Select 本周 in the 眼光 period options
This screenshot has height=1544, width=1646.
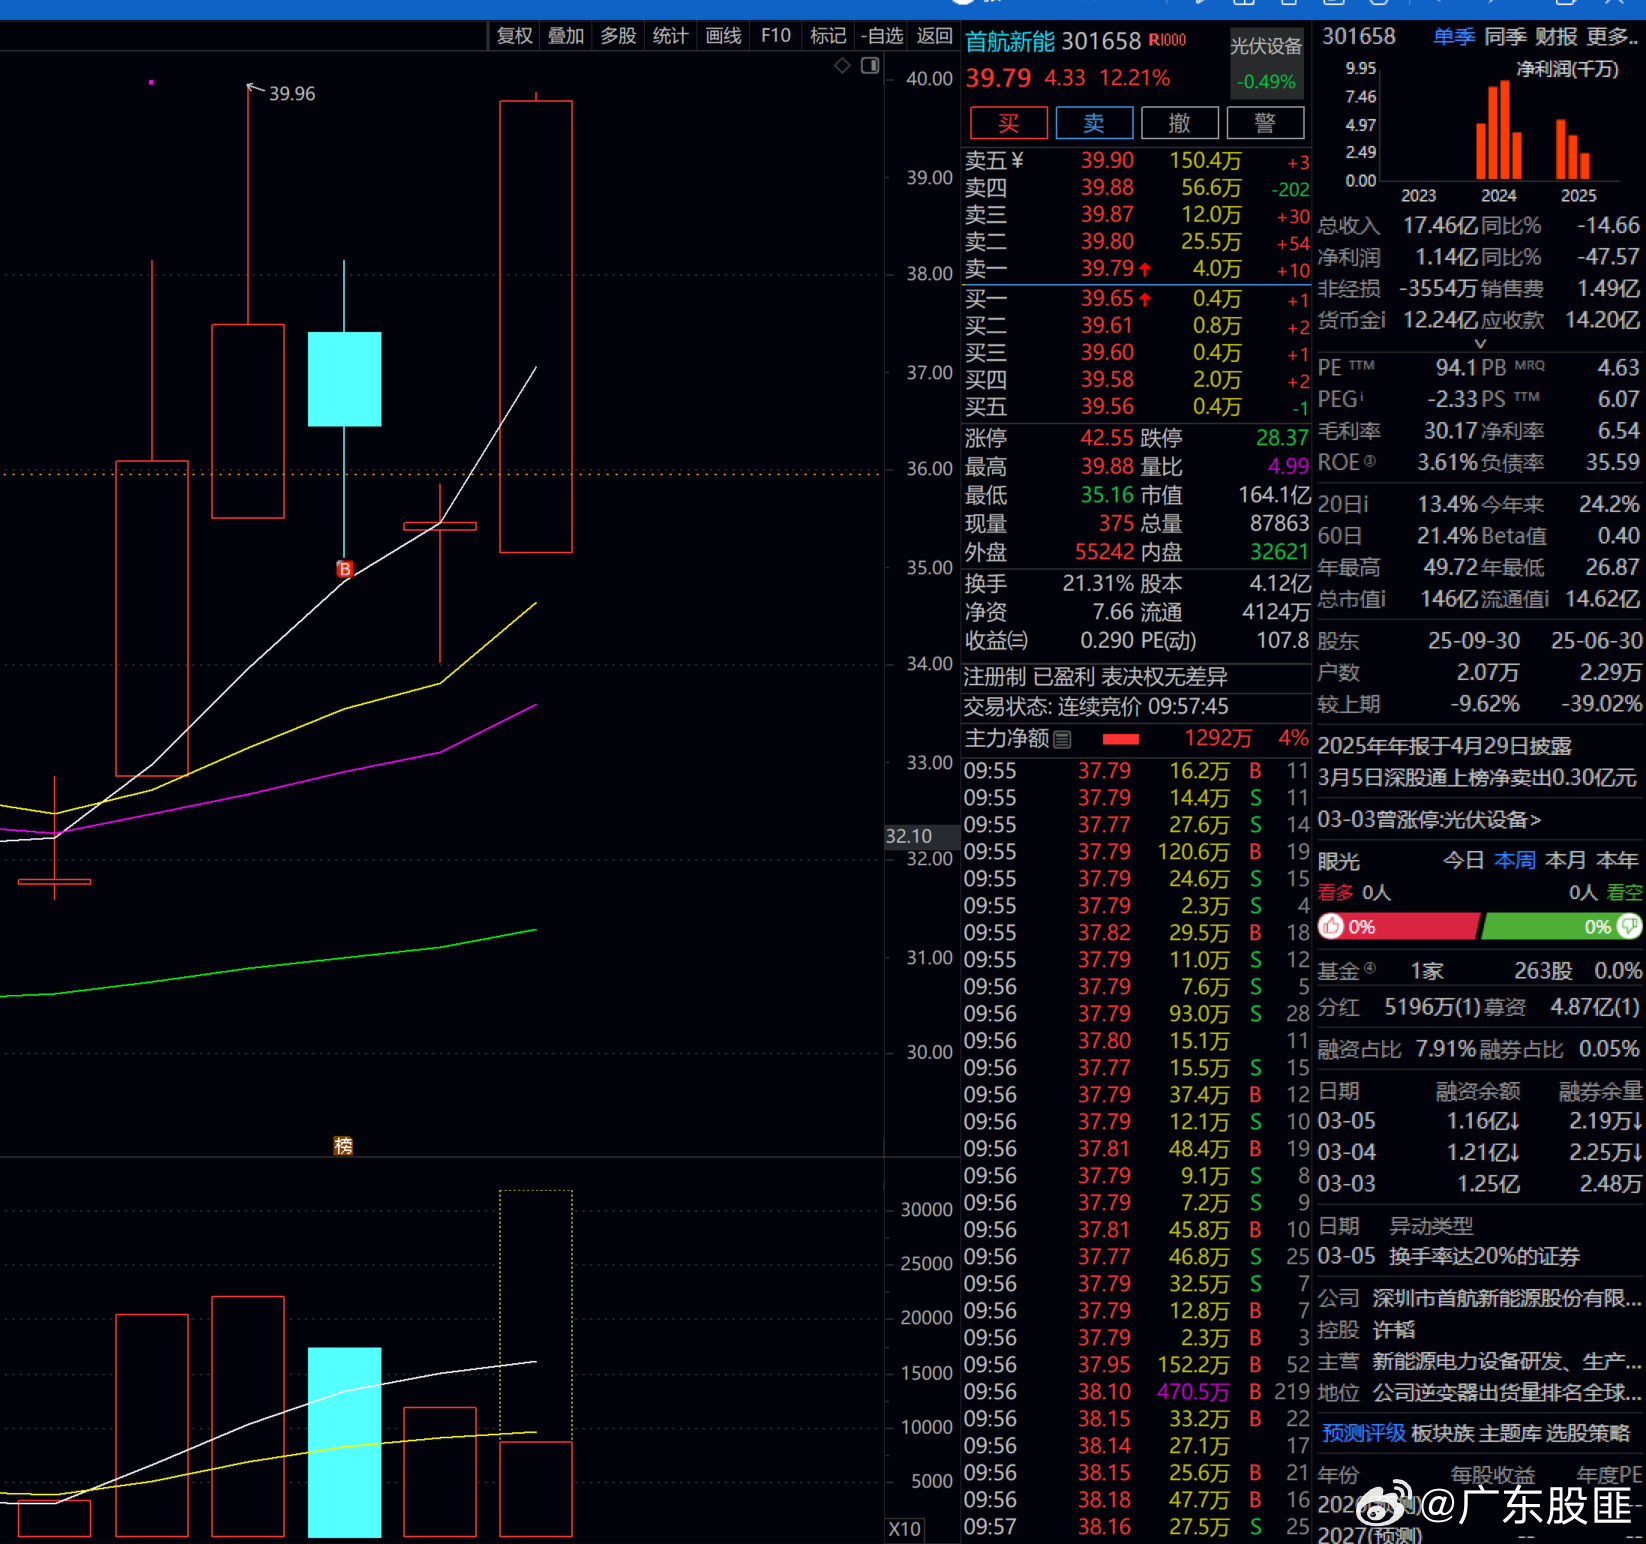[x=1514, y=861]
